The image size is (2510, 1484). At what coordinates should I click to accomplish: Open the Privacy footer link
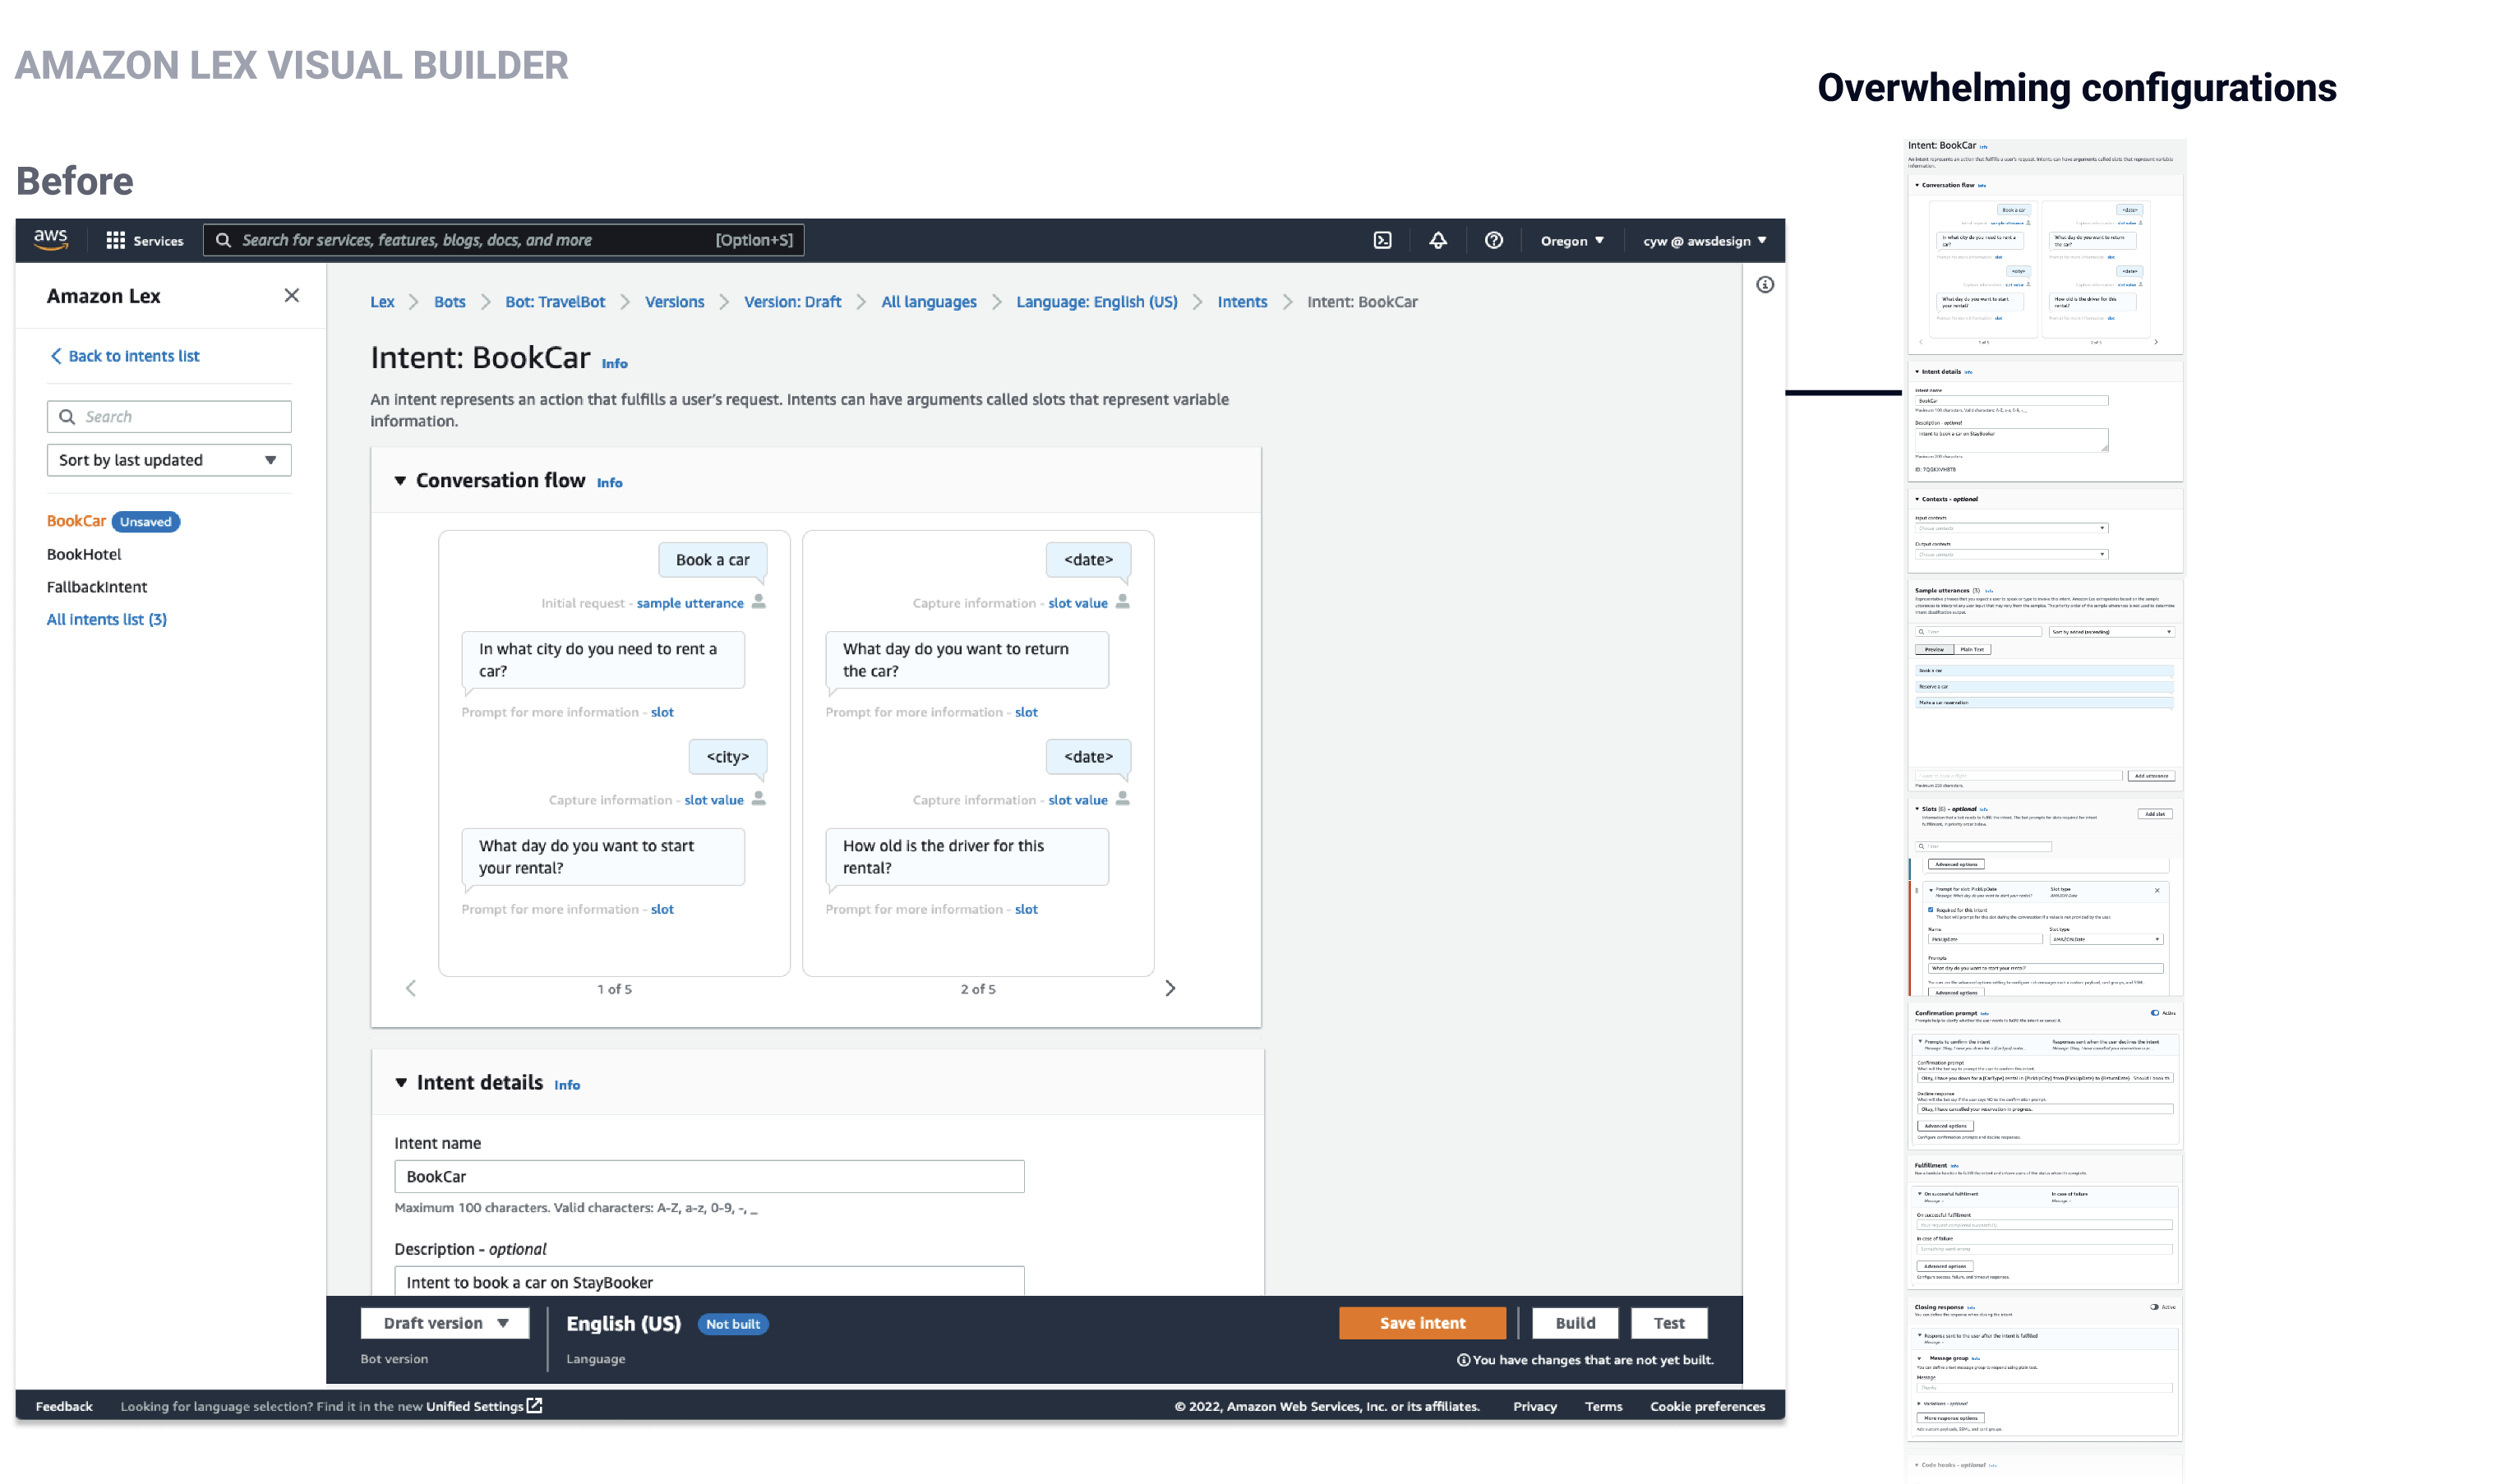[x=1535, y=1406]
